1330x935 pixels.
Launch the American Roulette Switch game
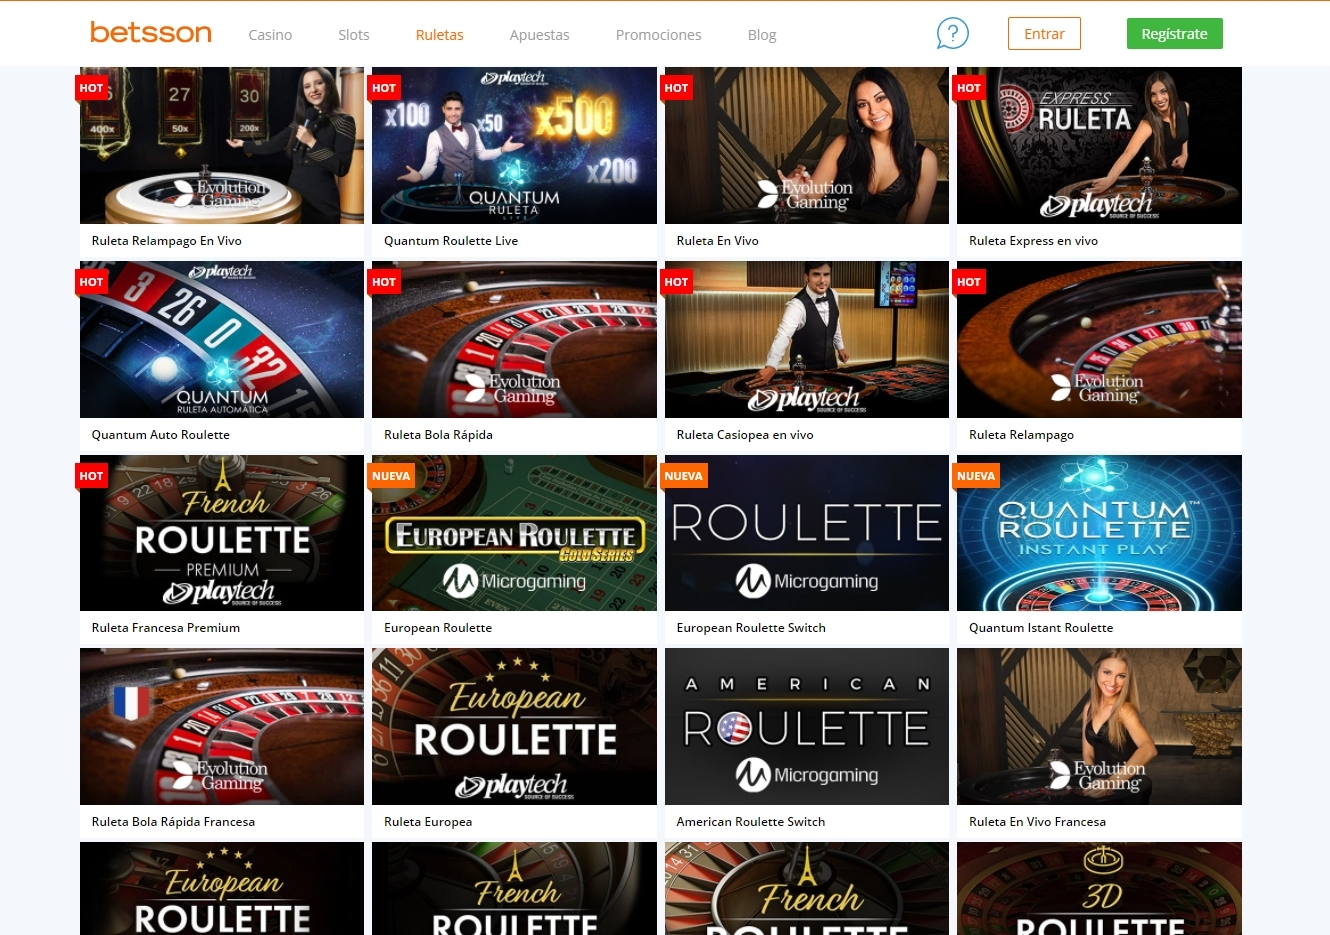[807, 726]
